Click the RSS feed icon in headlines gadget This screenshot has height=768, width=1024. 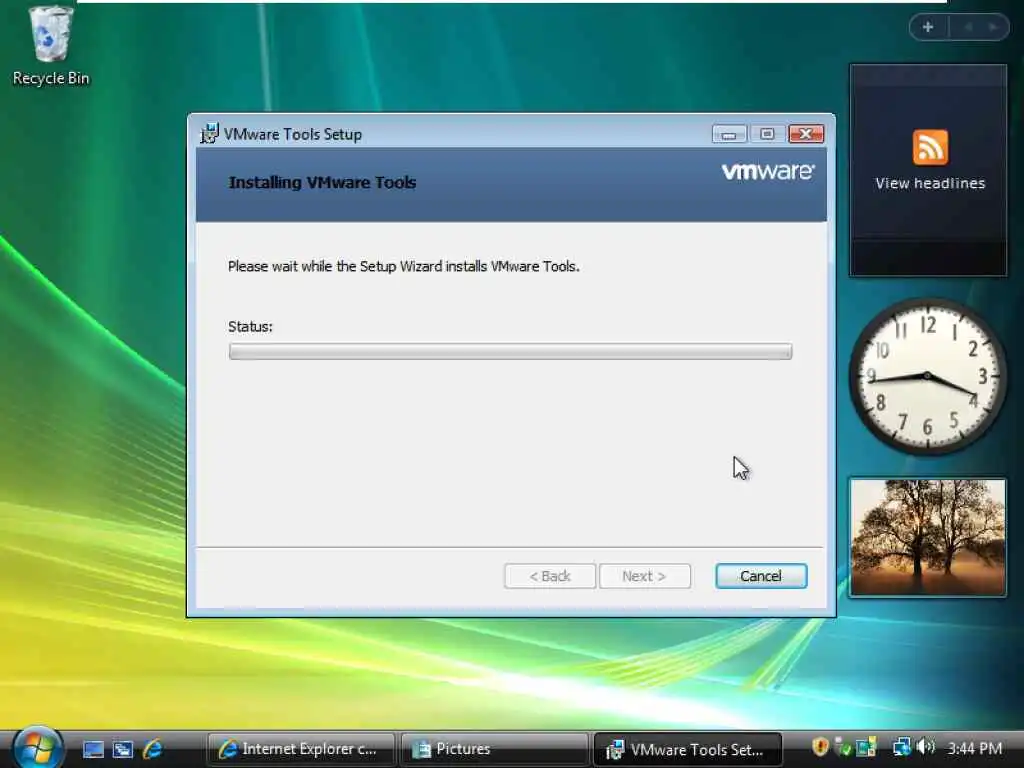point(930,147)
